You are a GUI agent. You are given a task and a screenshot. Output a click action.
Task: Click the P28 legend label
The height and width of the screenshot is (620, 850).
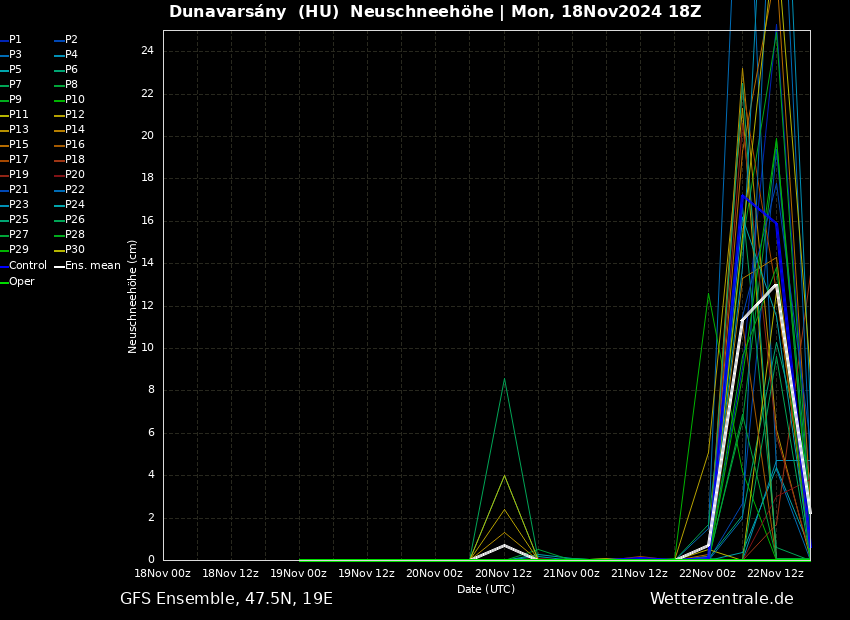pyautogui.click(x=74, y=235)
